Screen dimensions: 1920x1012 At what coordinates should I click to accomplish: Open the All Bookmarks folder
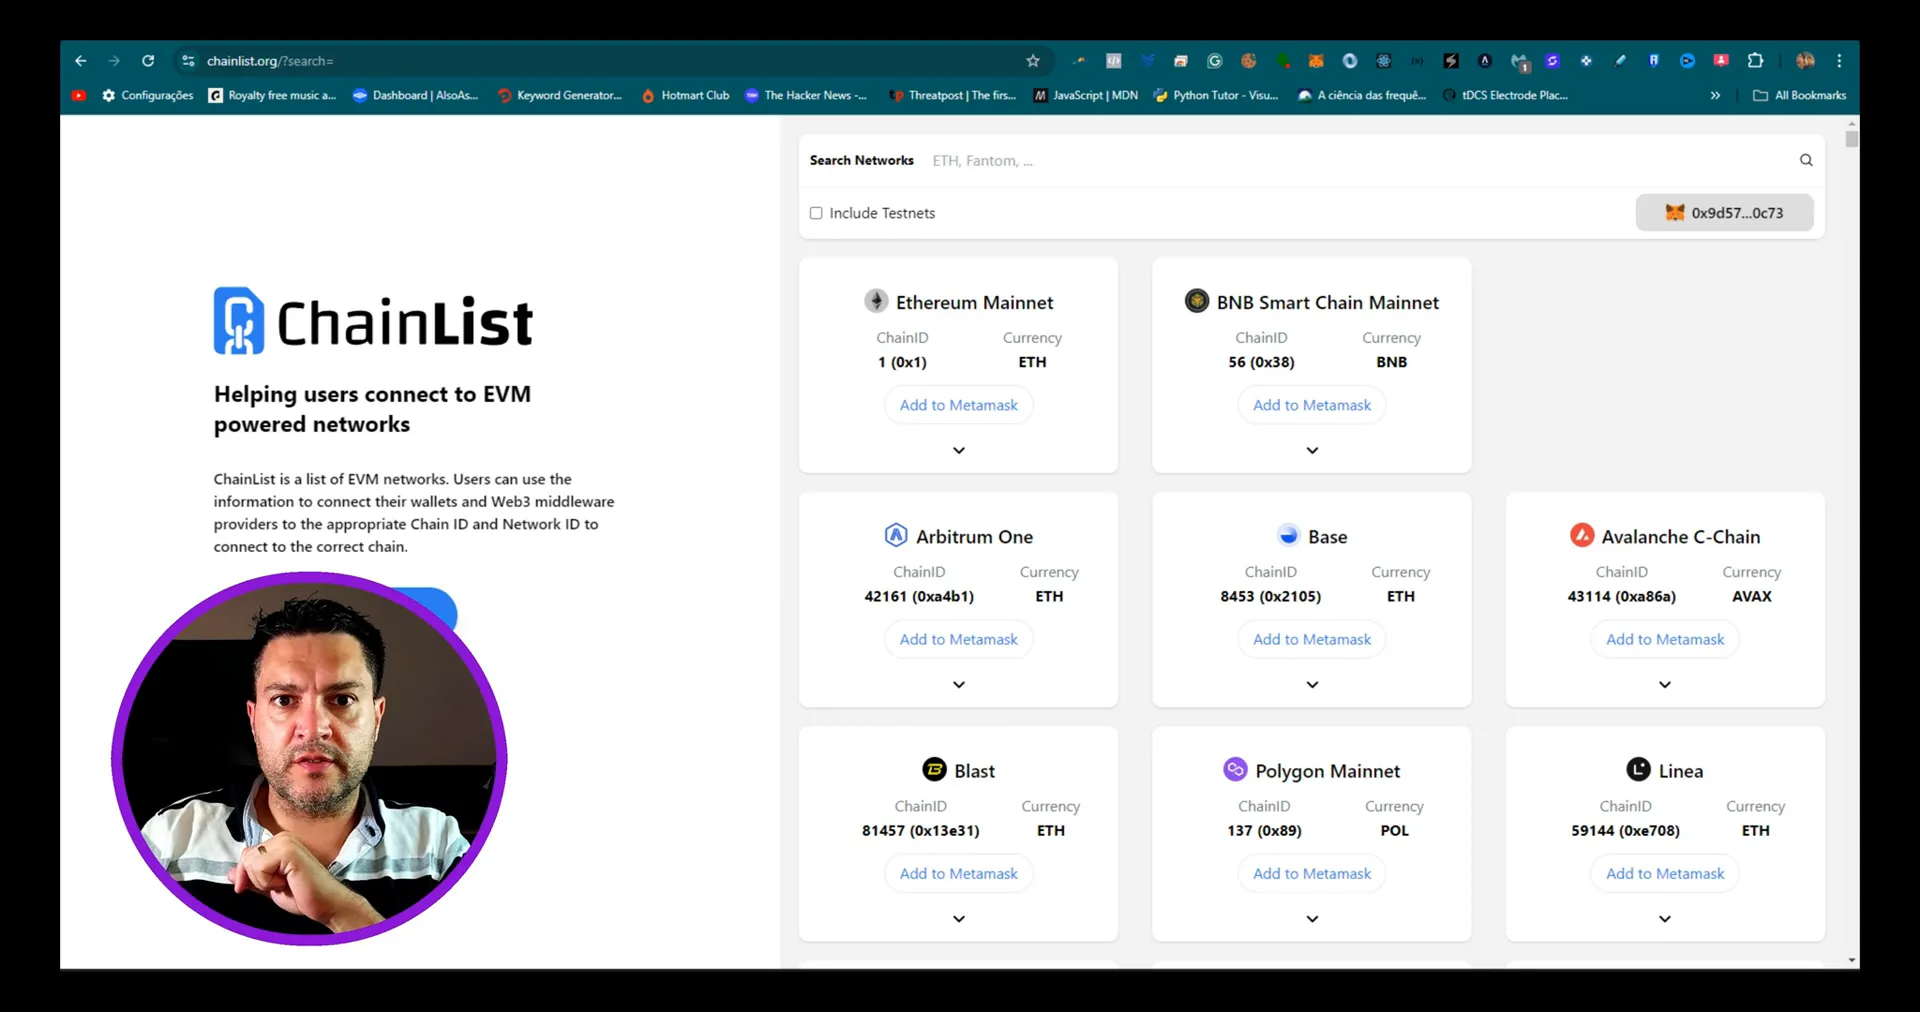(1800, 96)
